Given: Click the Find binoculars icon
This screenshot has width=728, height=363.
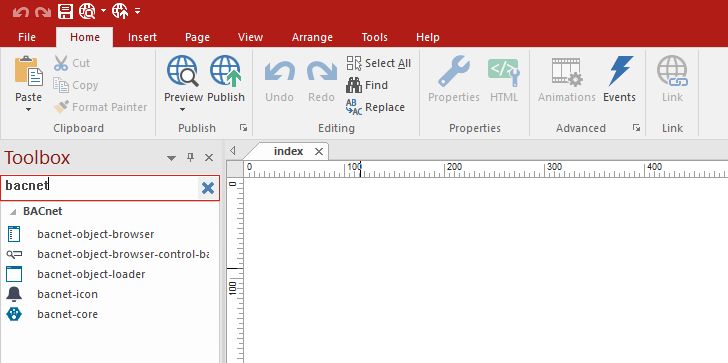Looking at the screenshot, I should (354, 85).
